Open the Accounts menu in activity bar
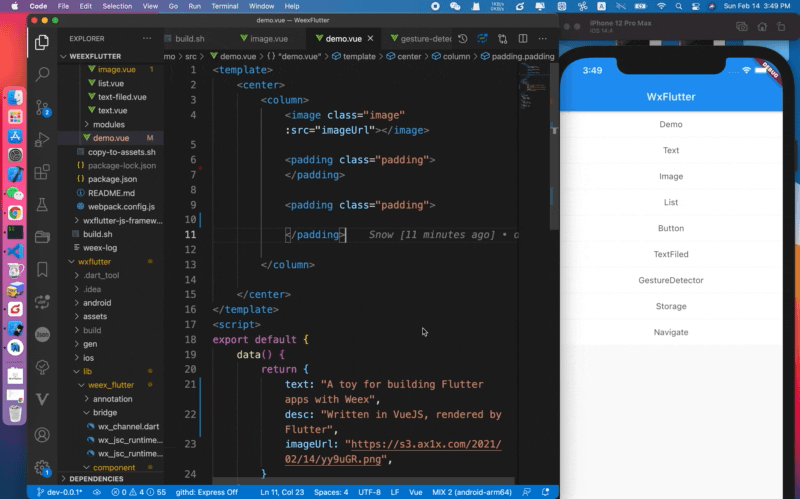Image resolution: width=800 pixels, height=499 pixels. tap(42, 435)
